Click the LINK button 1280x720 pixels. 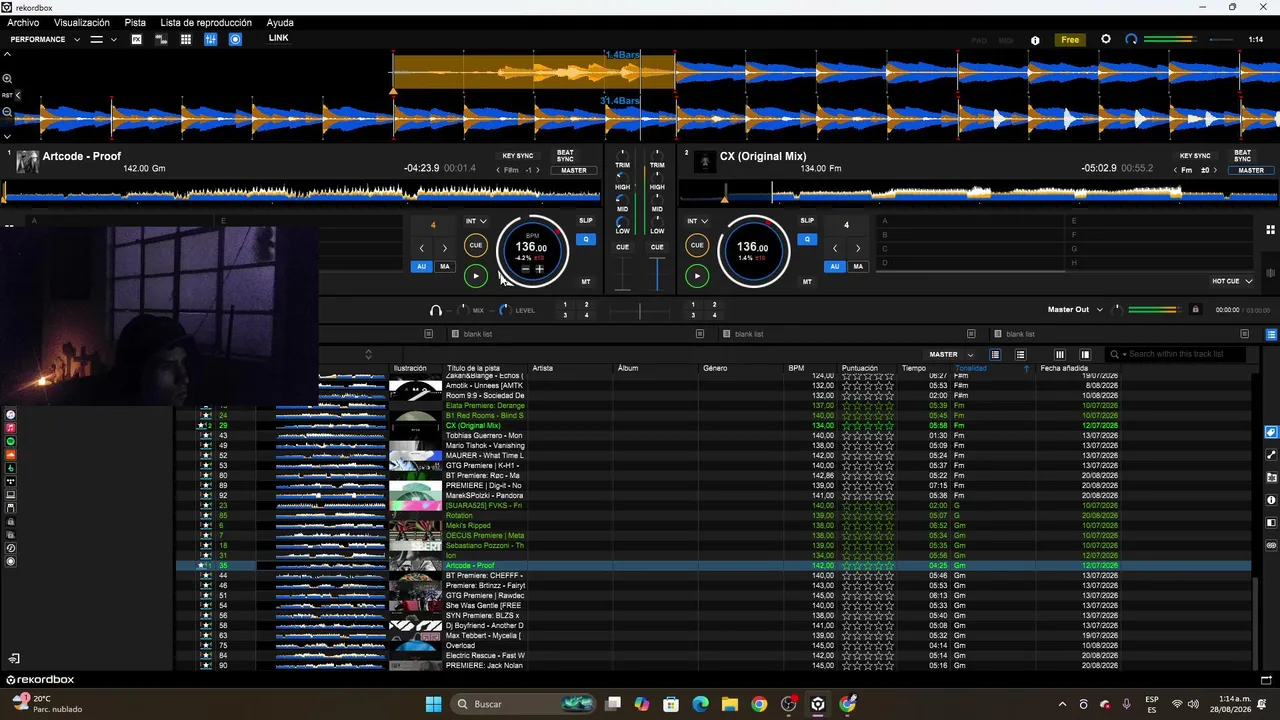pos(278,38)
